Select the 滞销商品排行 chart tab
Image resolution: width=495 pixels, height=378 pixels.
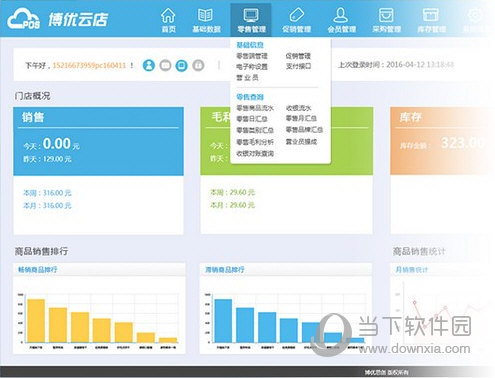(x=224, y=269)
